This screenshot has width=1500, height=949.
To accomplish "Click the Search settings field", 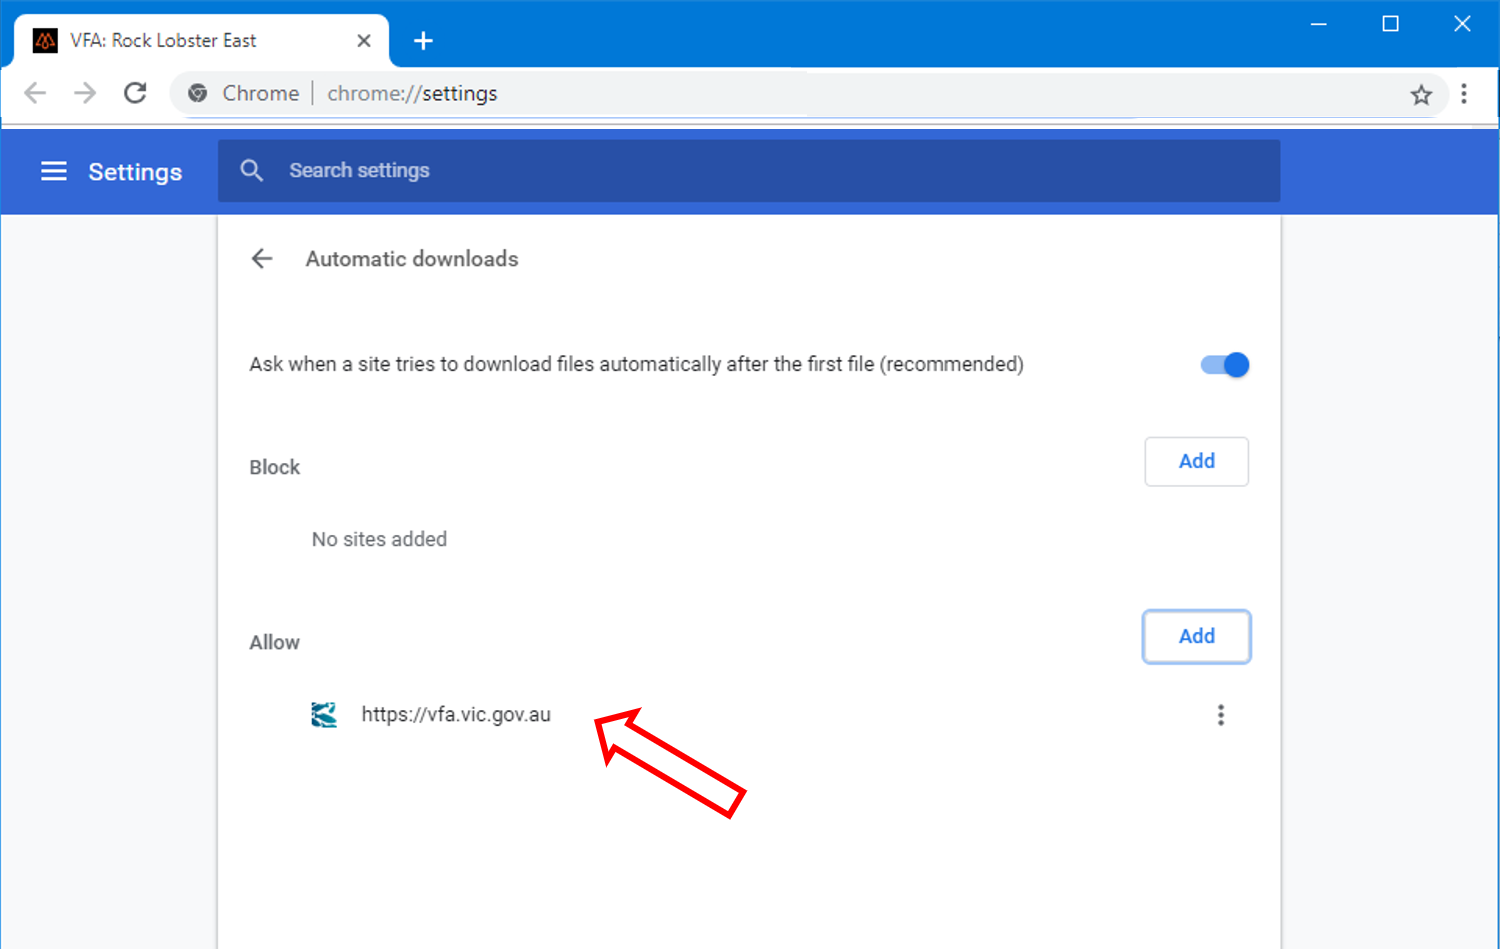I will [749, 171].
